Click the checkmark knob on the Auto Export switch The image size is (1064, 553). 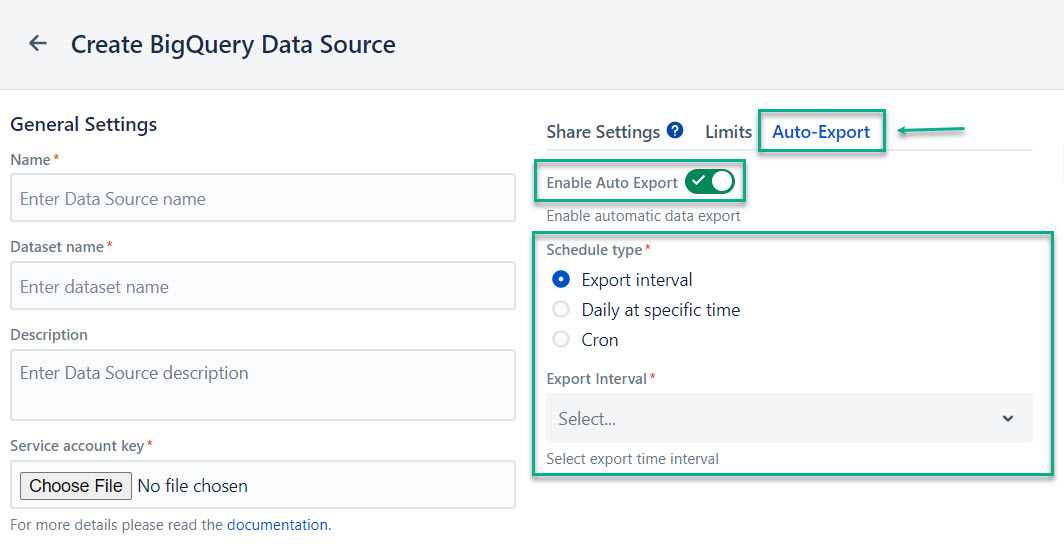[699, 182]
